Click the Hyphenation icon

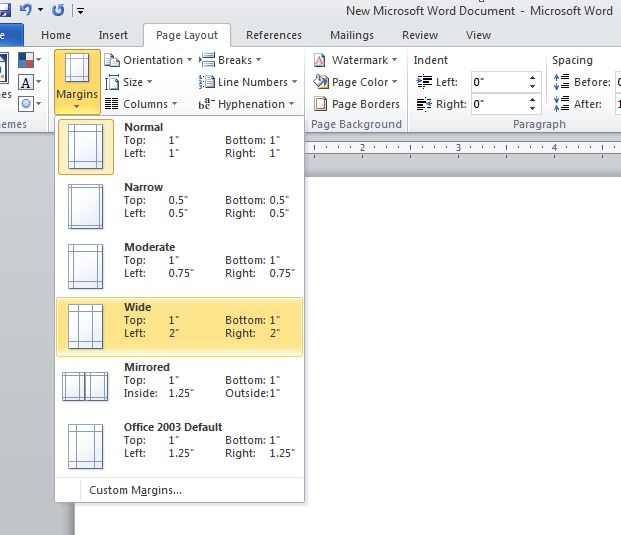click(x=206, y=104)
